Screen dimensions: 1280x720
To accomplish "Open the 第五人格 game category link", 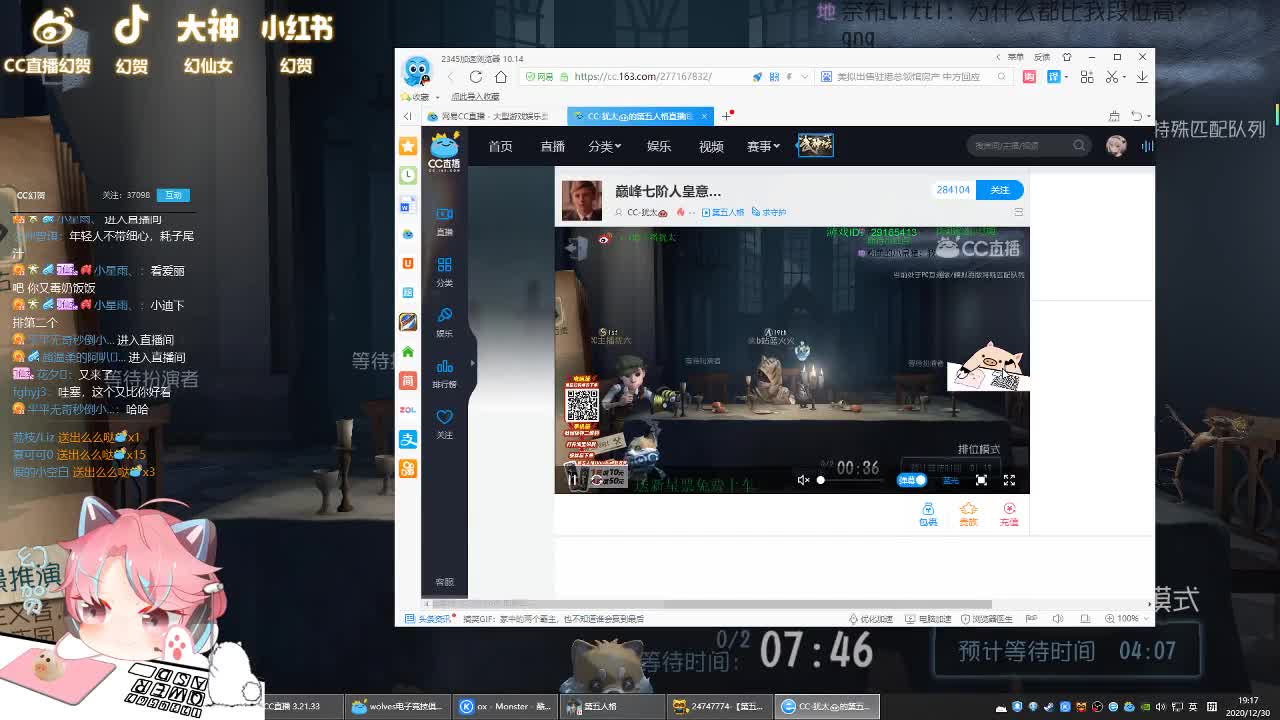I will click(x=723, y=212).
